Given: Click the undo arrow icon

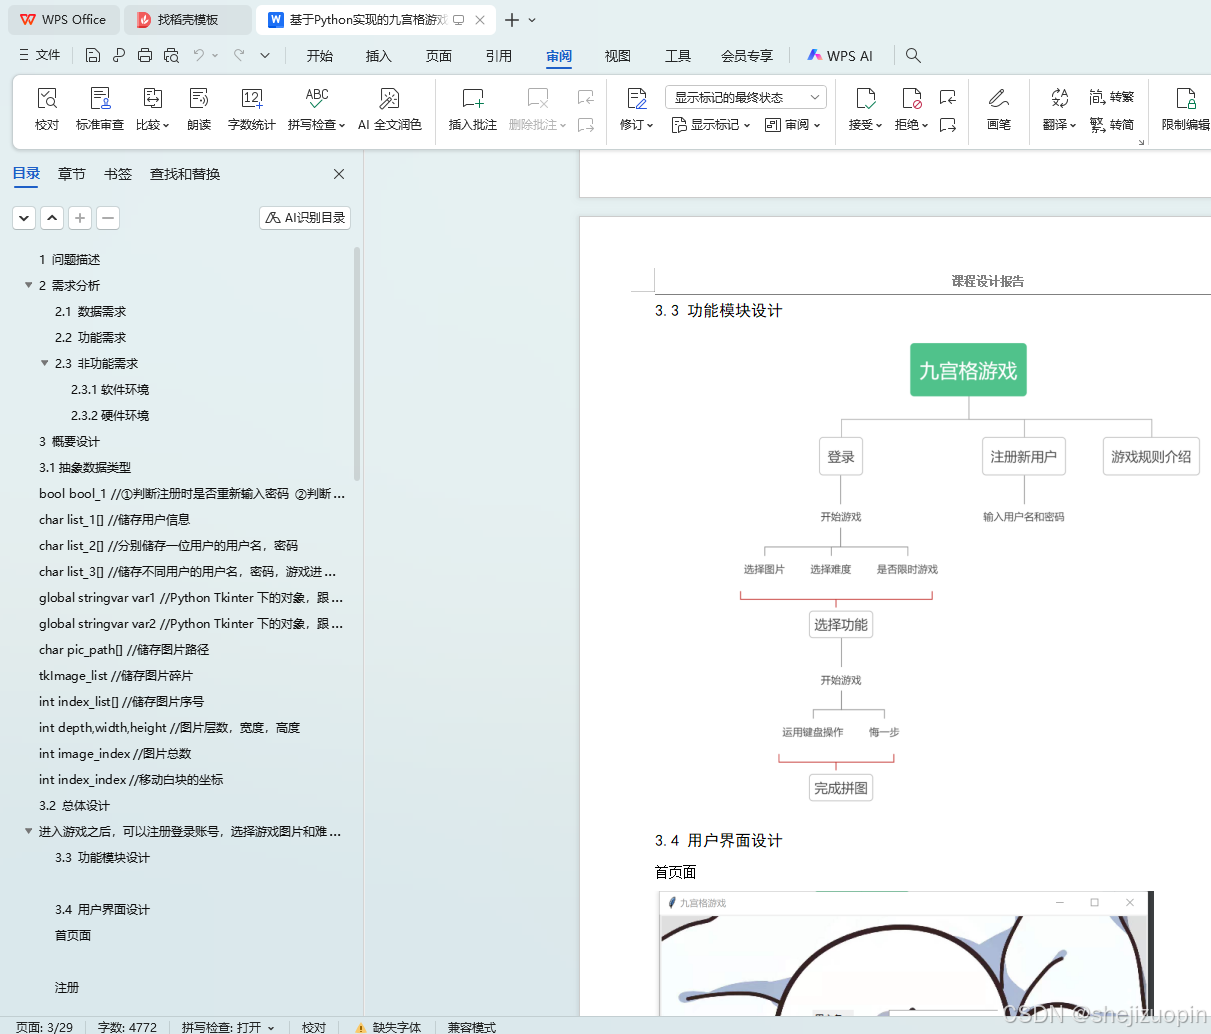Looking at the screenshot, I should click(x=199, y=55).
